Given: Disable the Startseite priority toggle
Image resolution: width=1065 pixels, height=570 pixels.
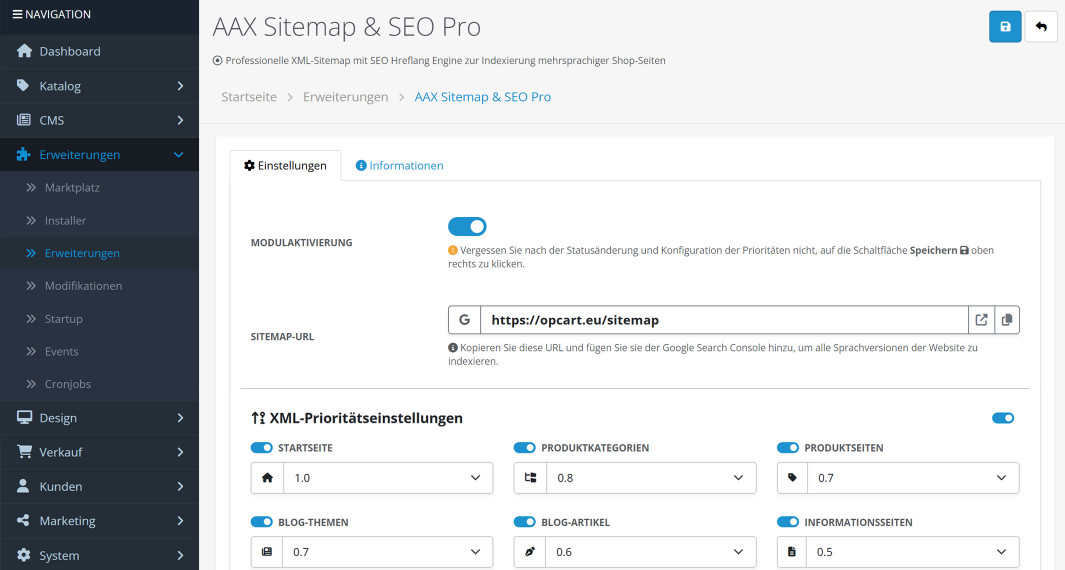Looking at the screenshot, I should point(262,448).
